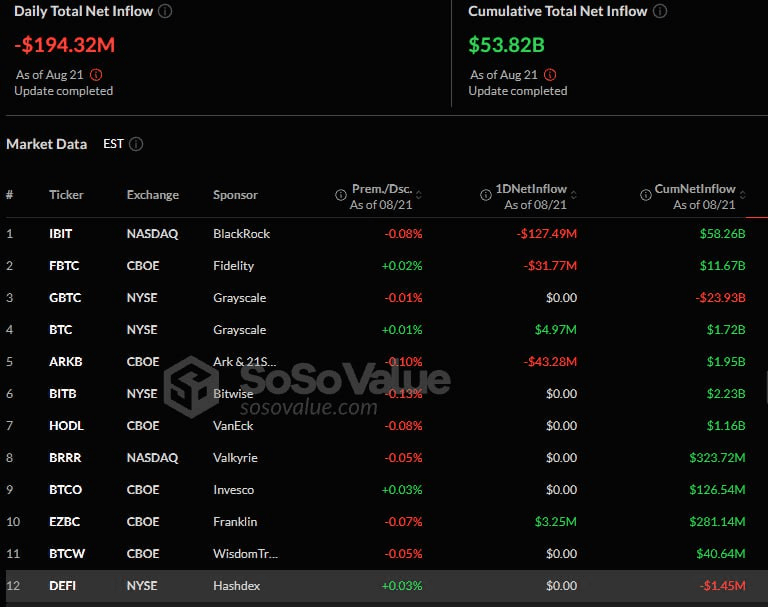Image resolution: width=768 pixels, height=607 pixels.
Task: Click BTCO cumulative inflow $126.54M
Action: (x=718, y=490)
